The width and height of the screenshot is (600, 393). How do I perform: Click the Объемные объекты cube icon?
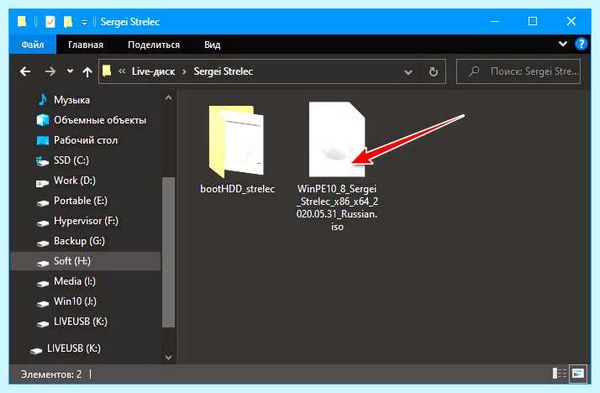coord(42,120)
